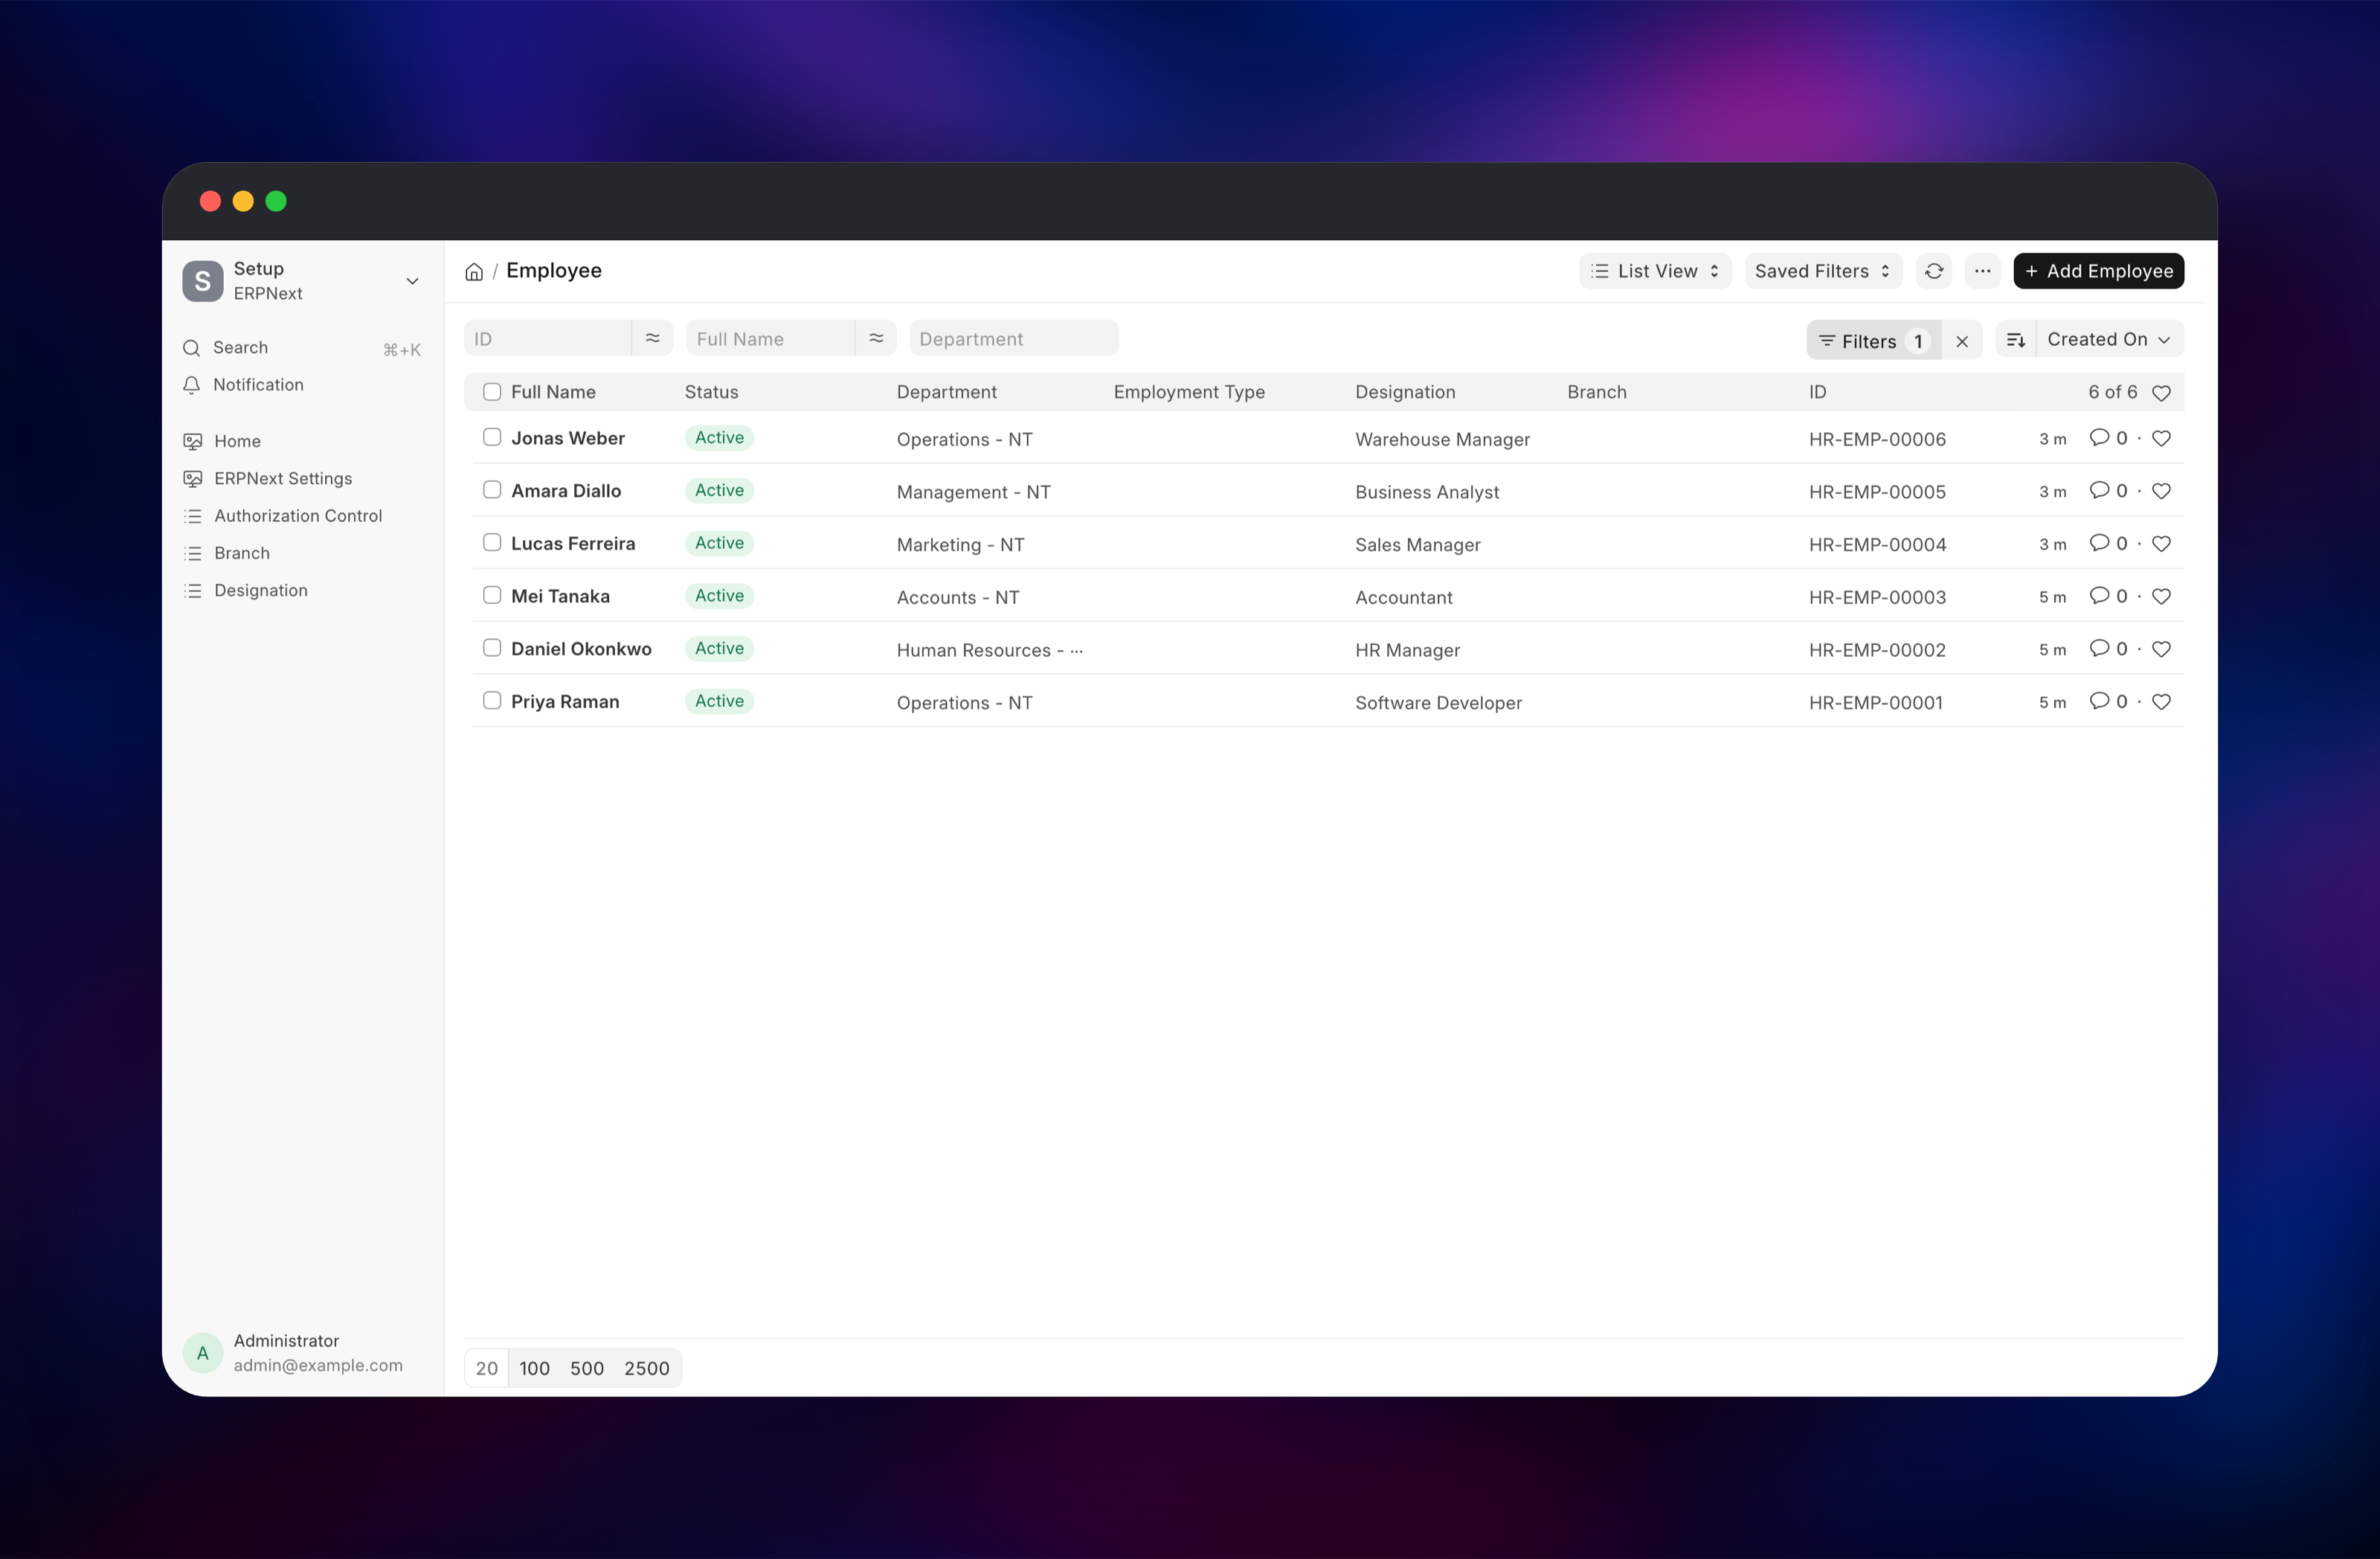
Task: Click the Employee breadcrumb title
Action: (554, 271)
